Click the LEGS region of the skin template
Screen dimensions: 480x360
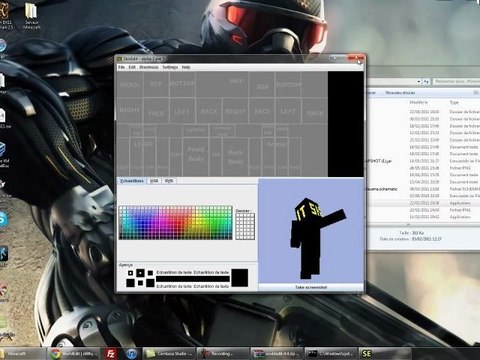pyautogui.click(x=143, y=144)
